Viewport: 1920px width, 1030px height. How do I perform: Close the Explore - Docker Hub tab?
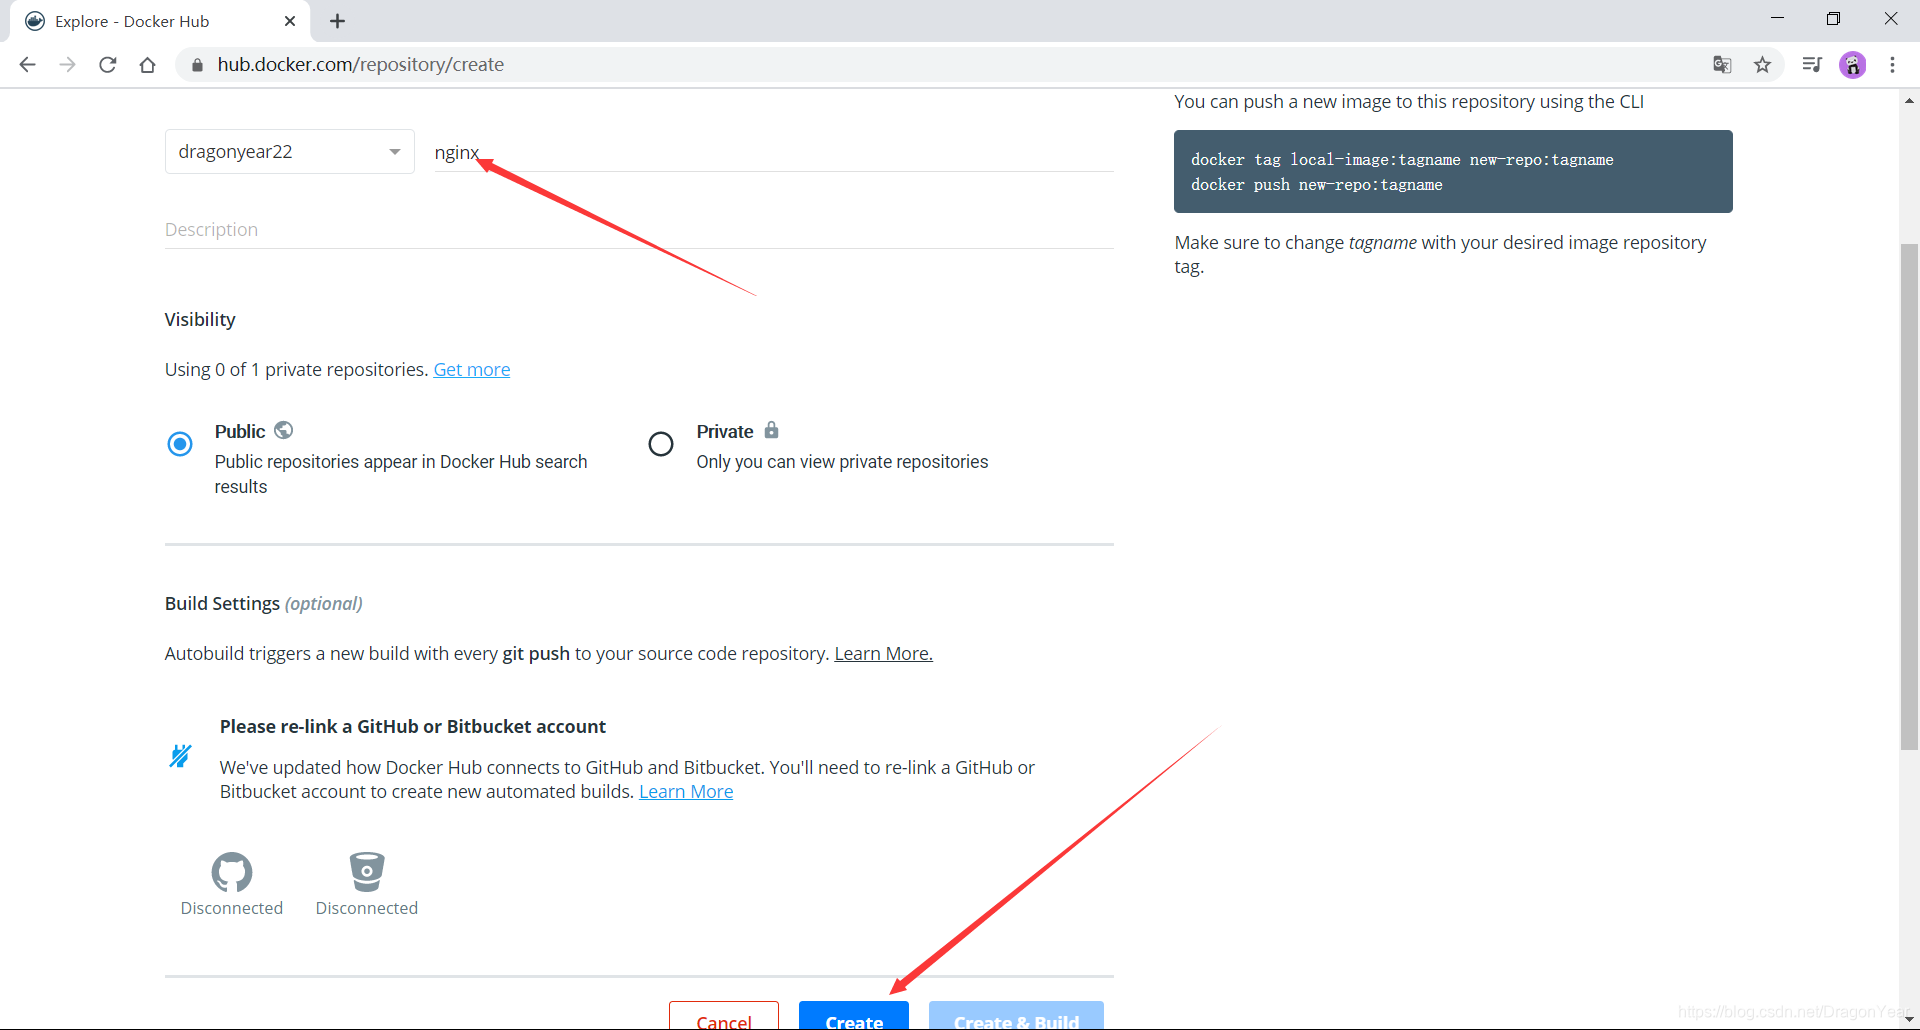[x=290, y=21]
